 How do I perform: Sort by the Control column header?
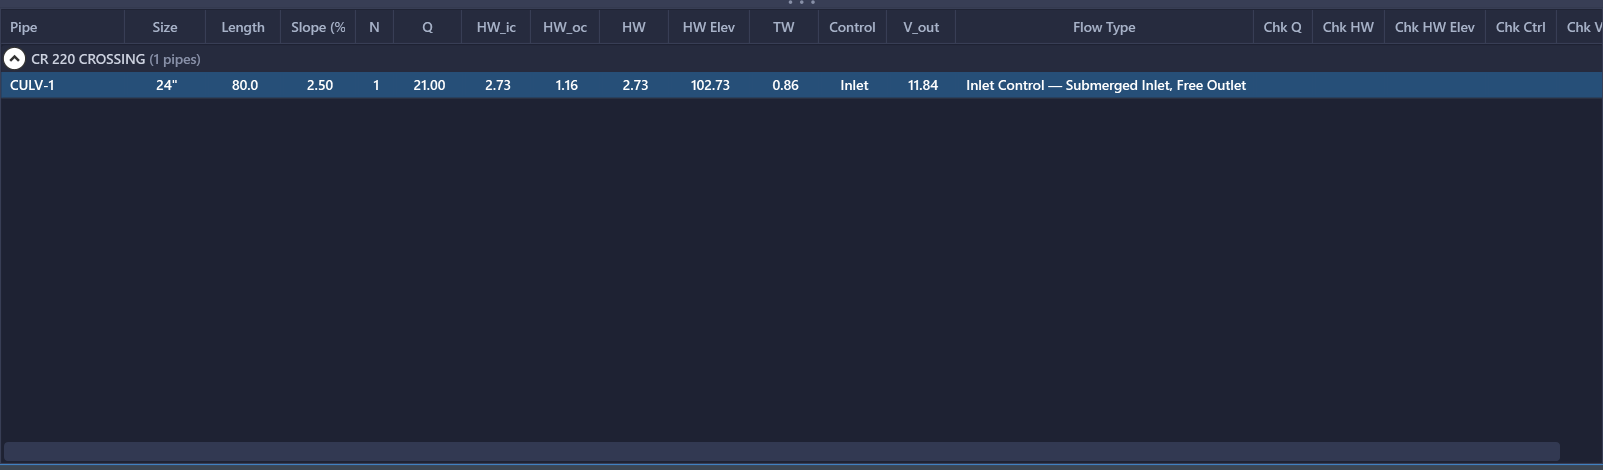click(852, 27)
